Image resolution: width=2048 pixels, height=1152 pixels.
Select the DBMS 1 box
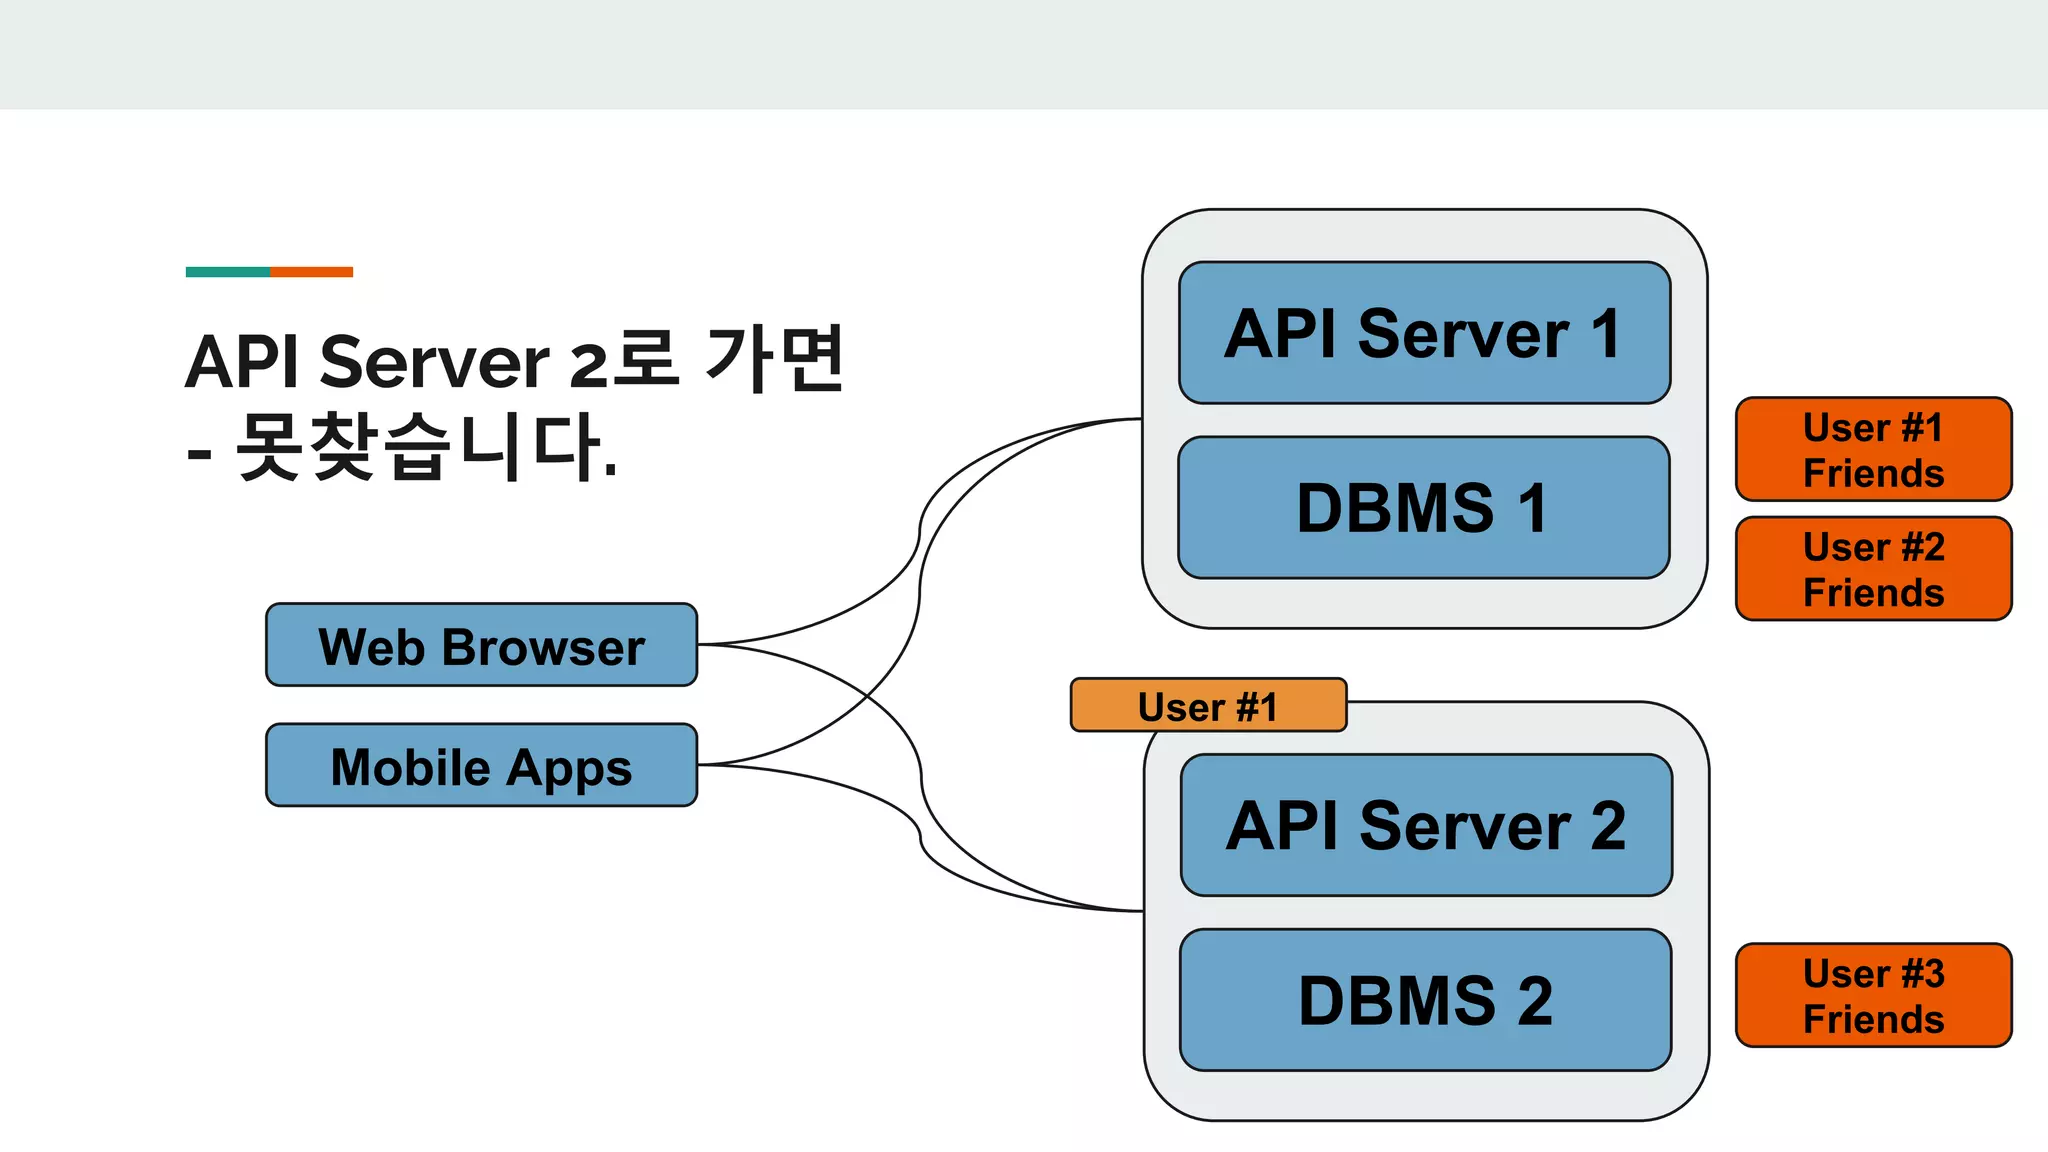(1424, 508)
